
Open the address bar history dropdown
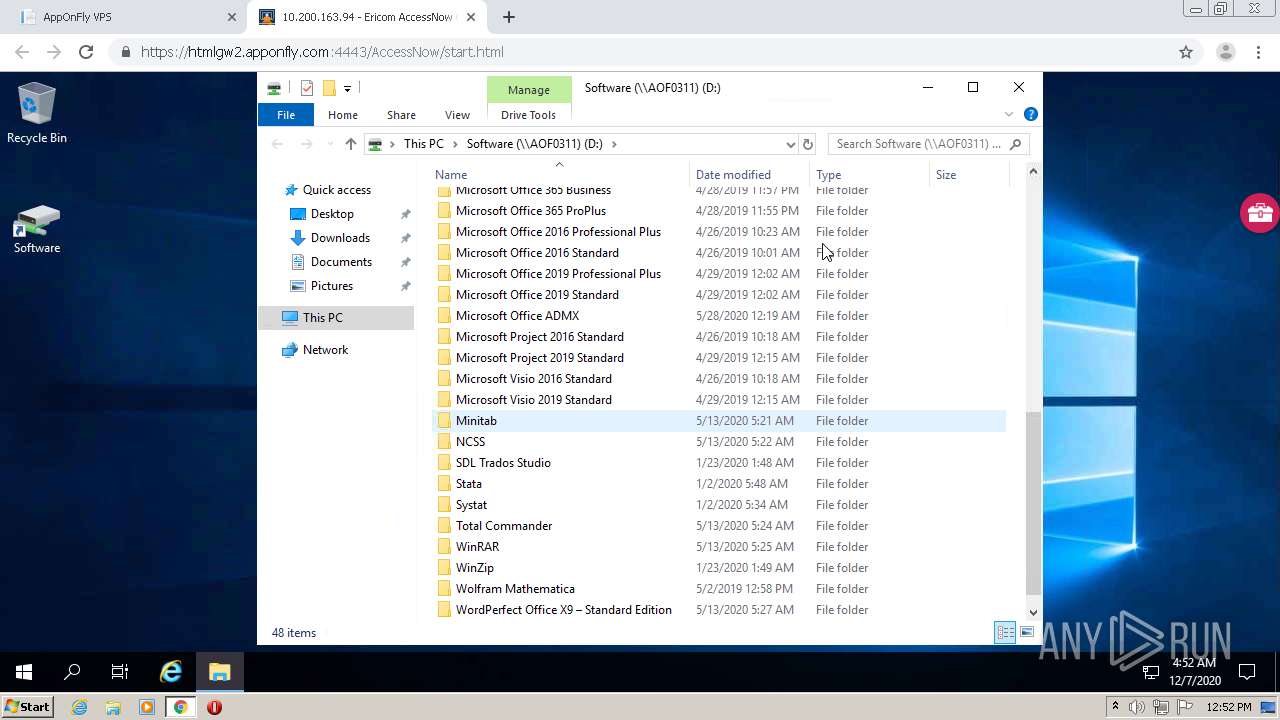point(790,144)
